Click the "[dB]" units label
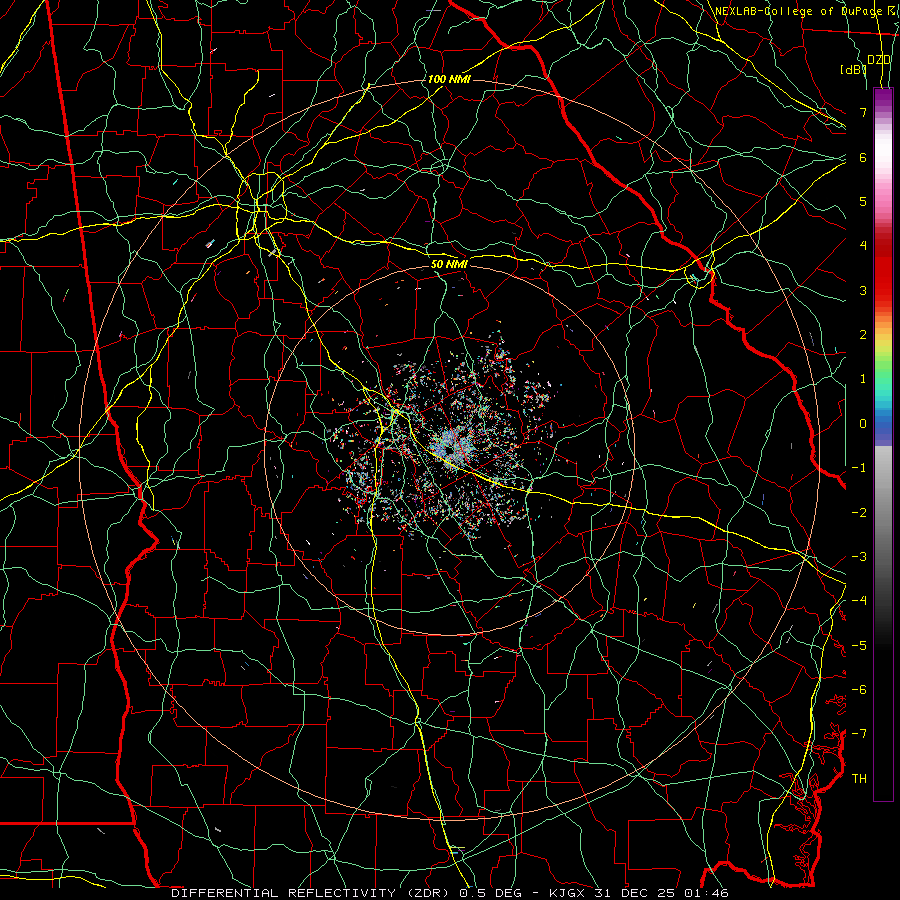This screenshot has width=900, height=900. (x=852, y=69)
